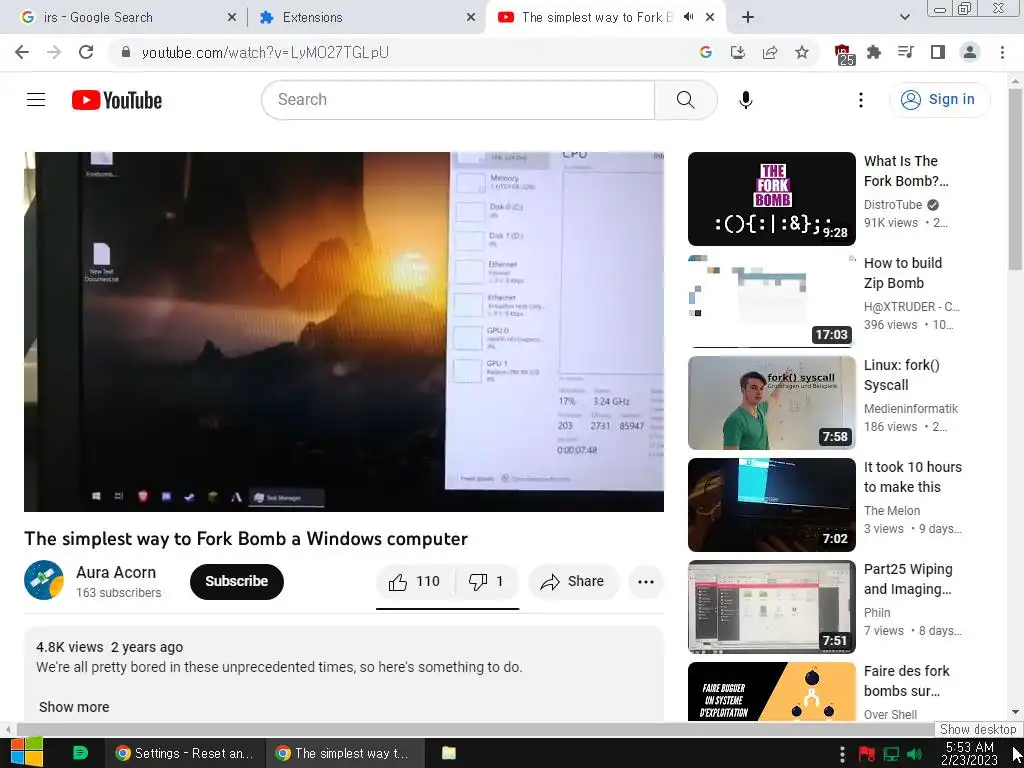Screen dimensions: 1024x768
Task: Switch to the irs - Google Search tab
Action: 127,18
